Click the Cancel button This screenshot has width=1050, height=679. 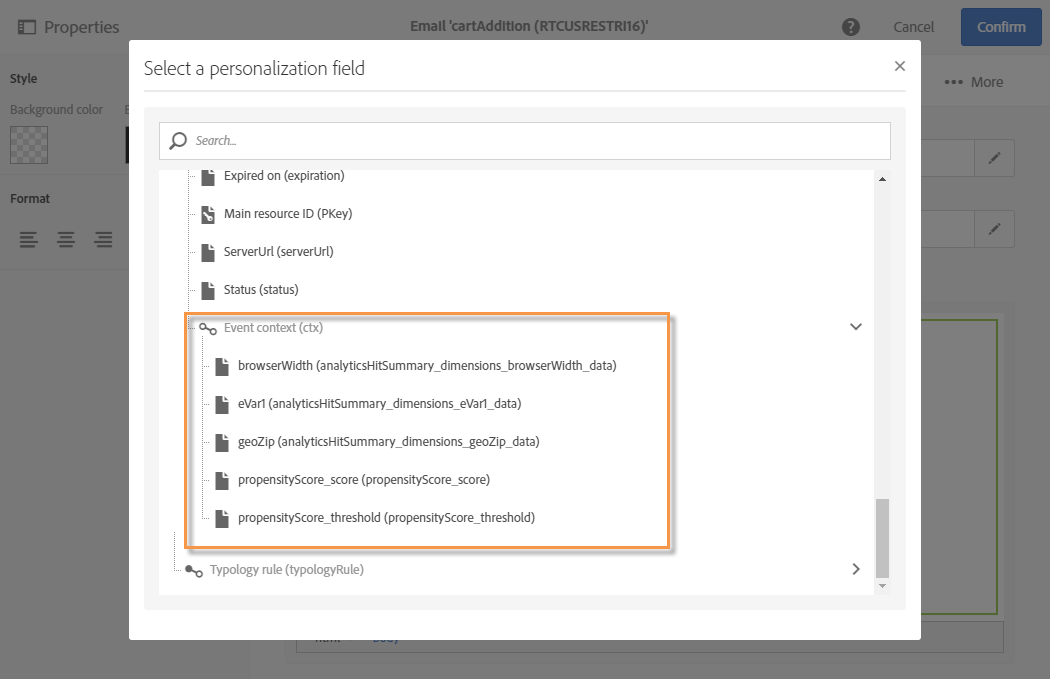coord(914,27)
